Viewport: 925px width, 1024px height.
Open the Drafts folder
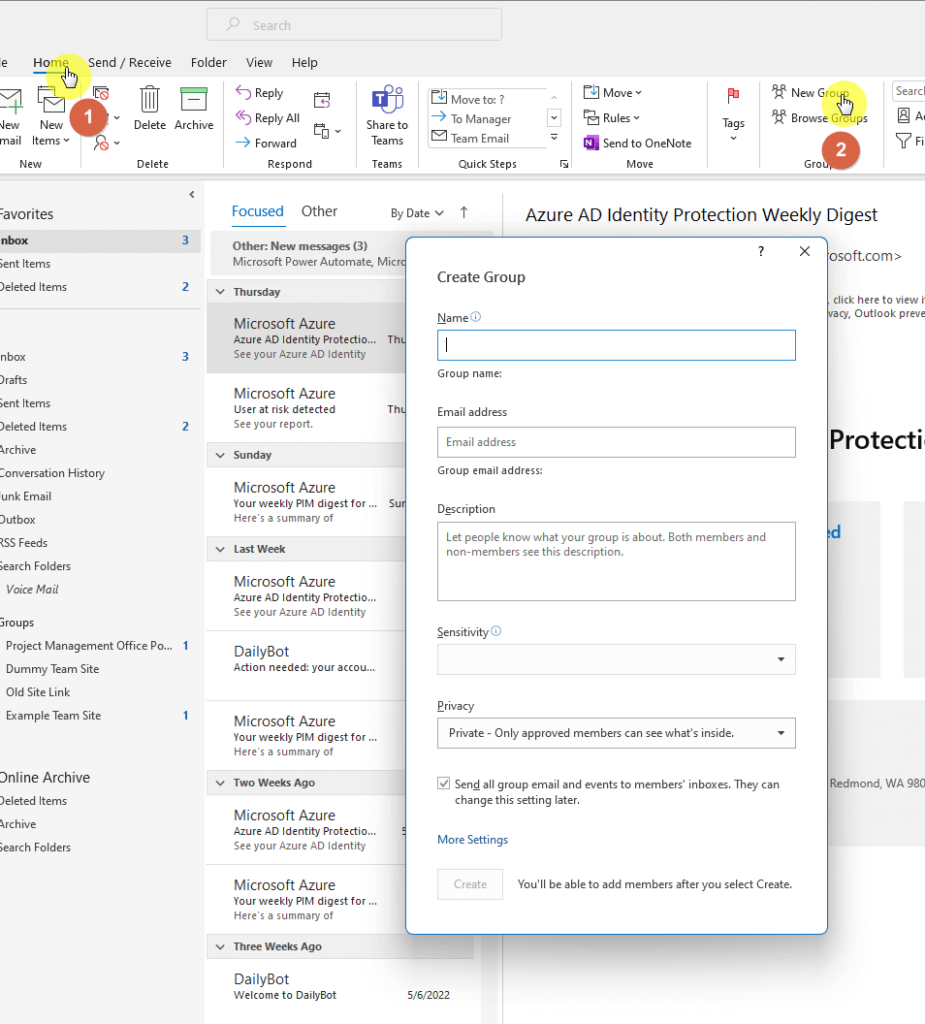(13, 380)
